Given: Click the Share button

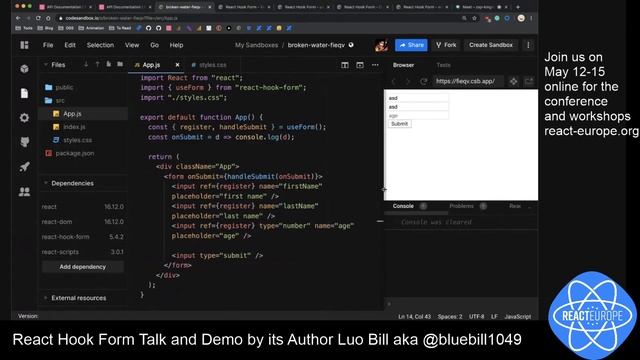Looking at the screenshot, I should click(411, 45).
